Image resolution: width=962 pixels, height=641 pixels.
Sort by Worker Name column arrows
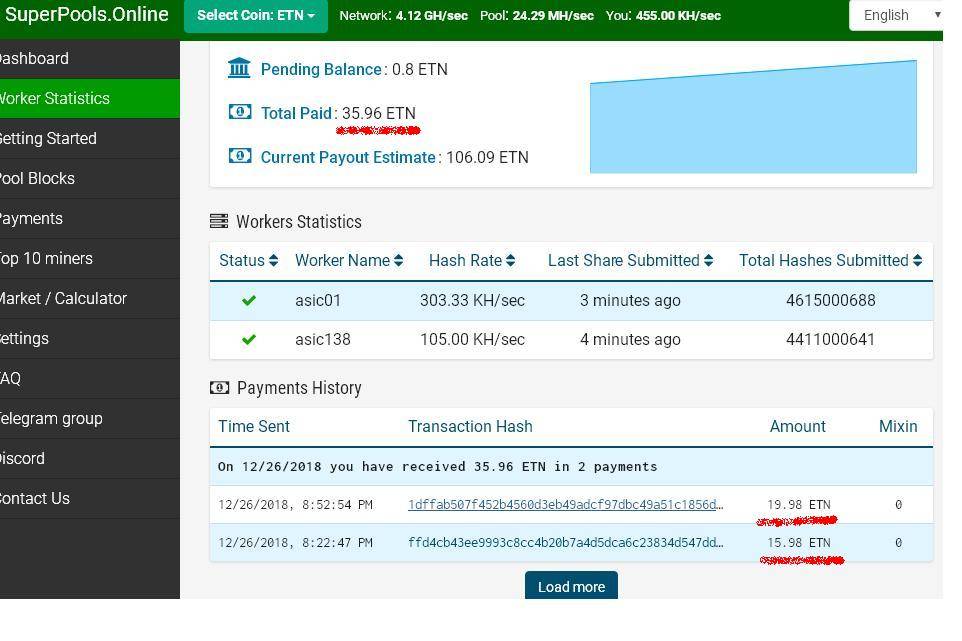(398, 261)
